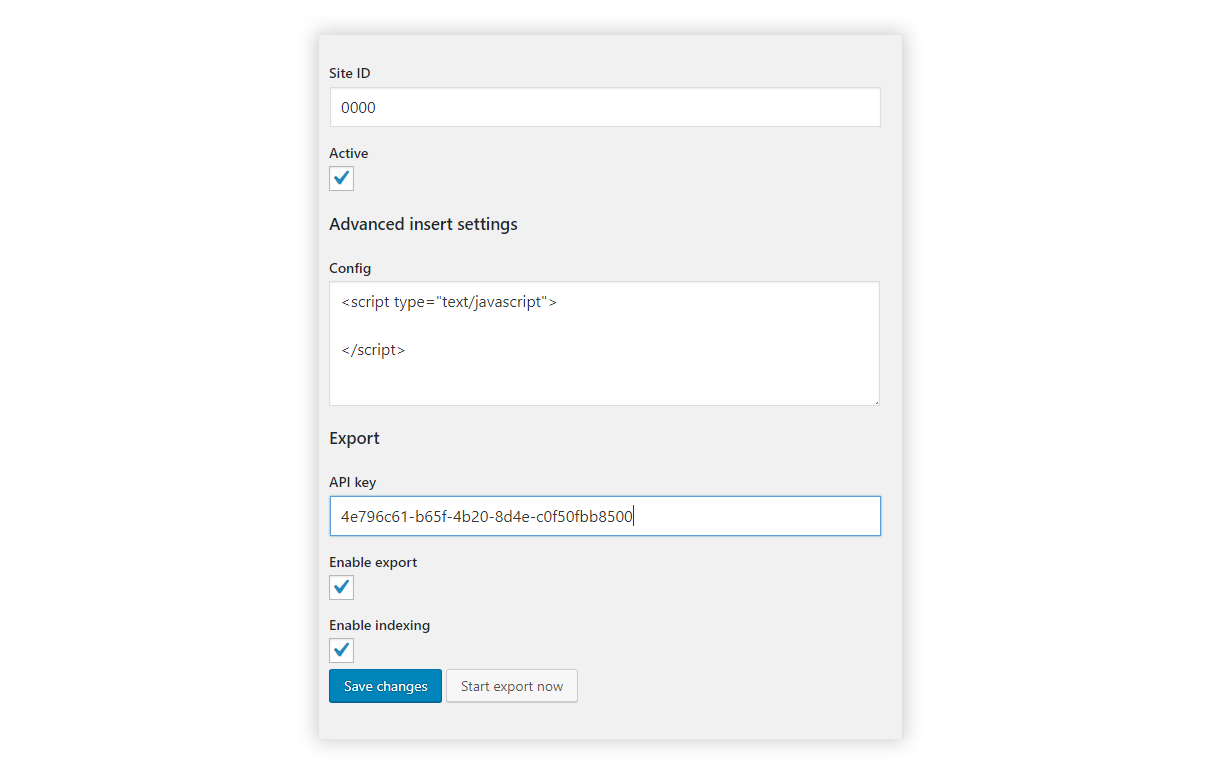Click the Active label text
This screenshot has height=773, width=1221.
349,153
